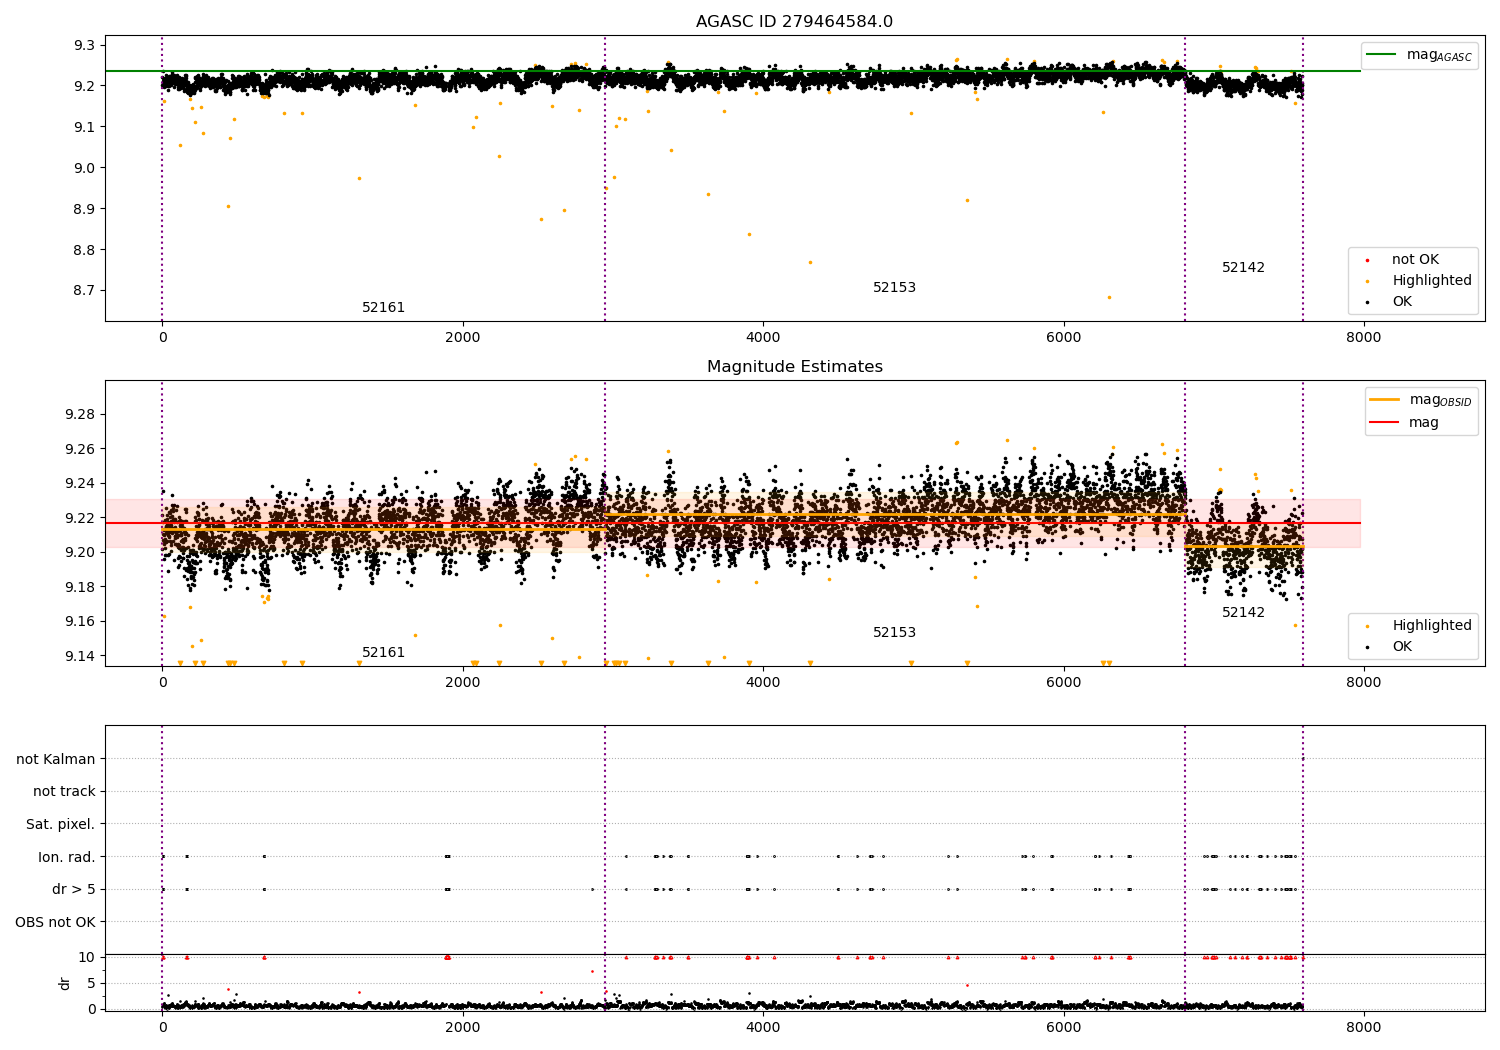Click the 'Magnitude Estimates' subplot title
This screenshot has height=1050, width=1500.
tap(794, 367)
